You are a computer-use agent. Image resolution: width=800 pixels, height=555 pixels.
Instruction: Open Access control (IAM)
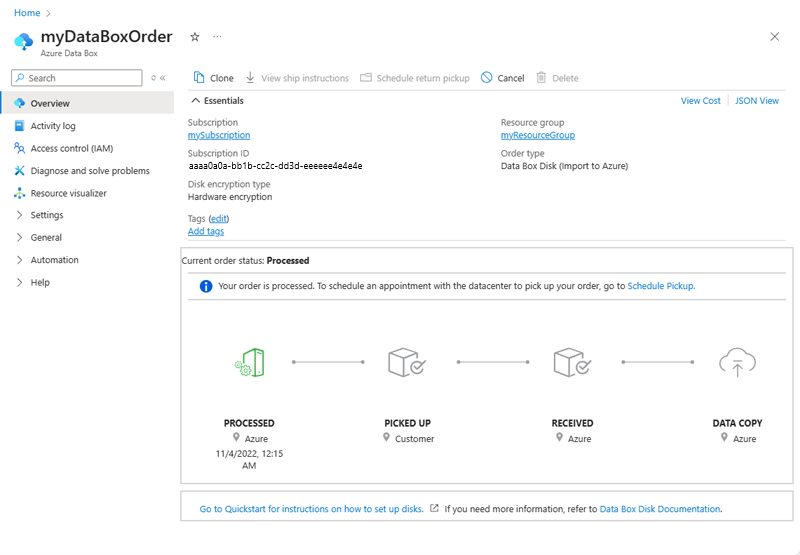[71, 148]
